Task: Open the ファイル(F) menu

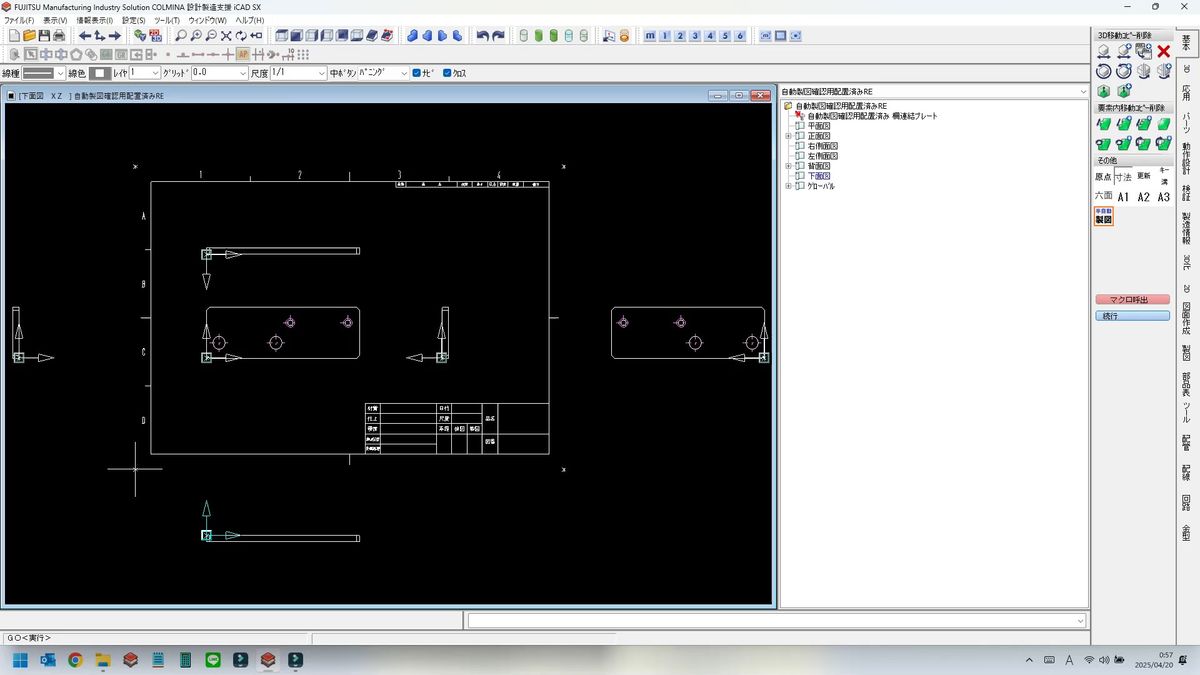Action: click(x=19, y=20)
